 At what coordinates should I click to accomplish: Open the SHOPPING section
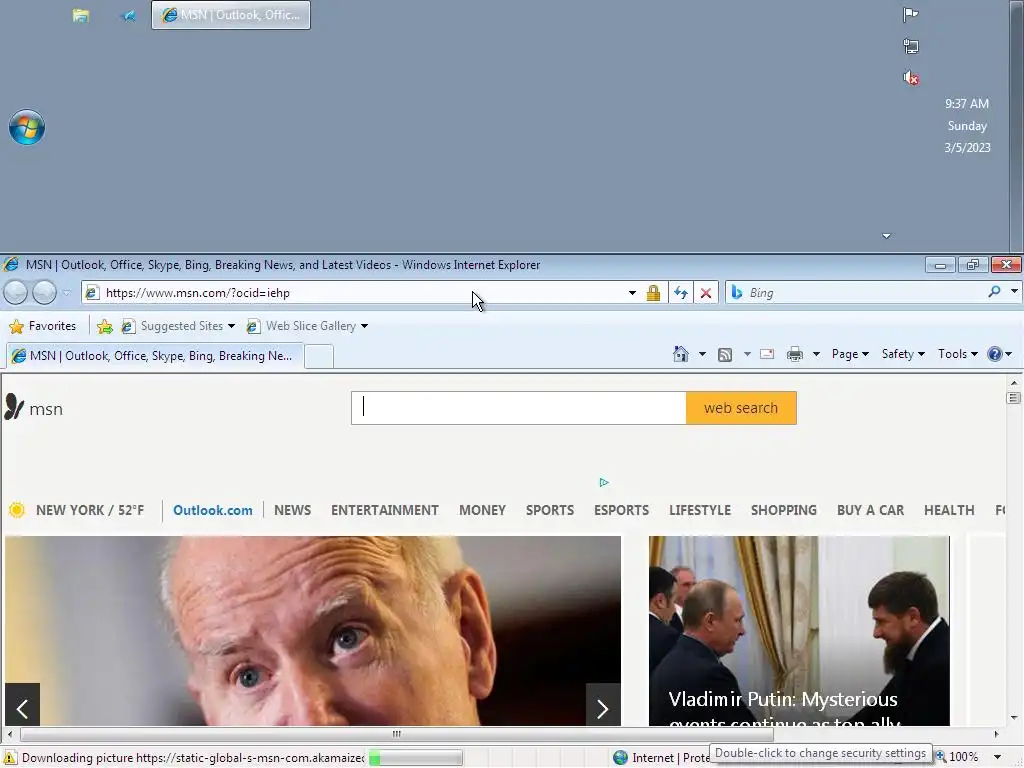784,510
